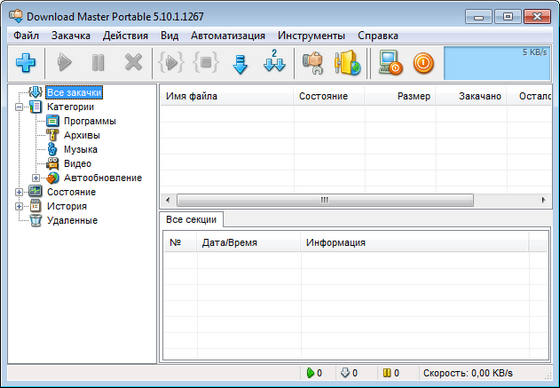Click the start all downloads braces icon
The width and height of the screenshot is (560, 388).
[x=171, y=63]
